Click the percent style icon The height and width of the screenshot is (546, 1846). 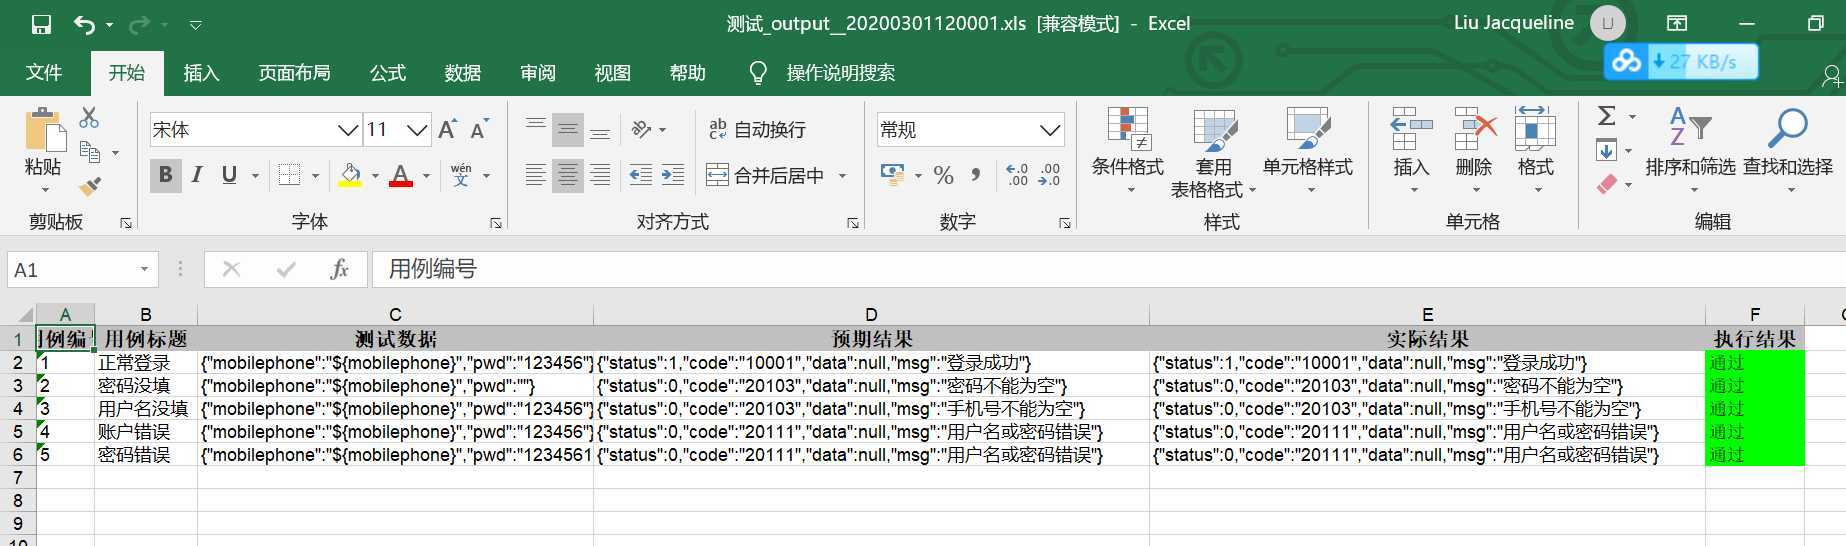click(943, 175)
